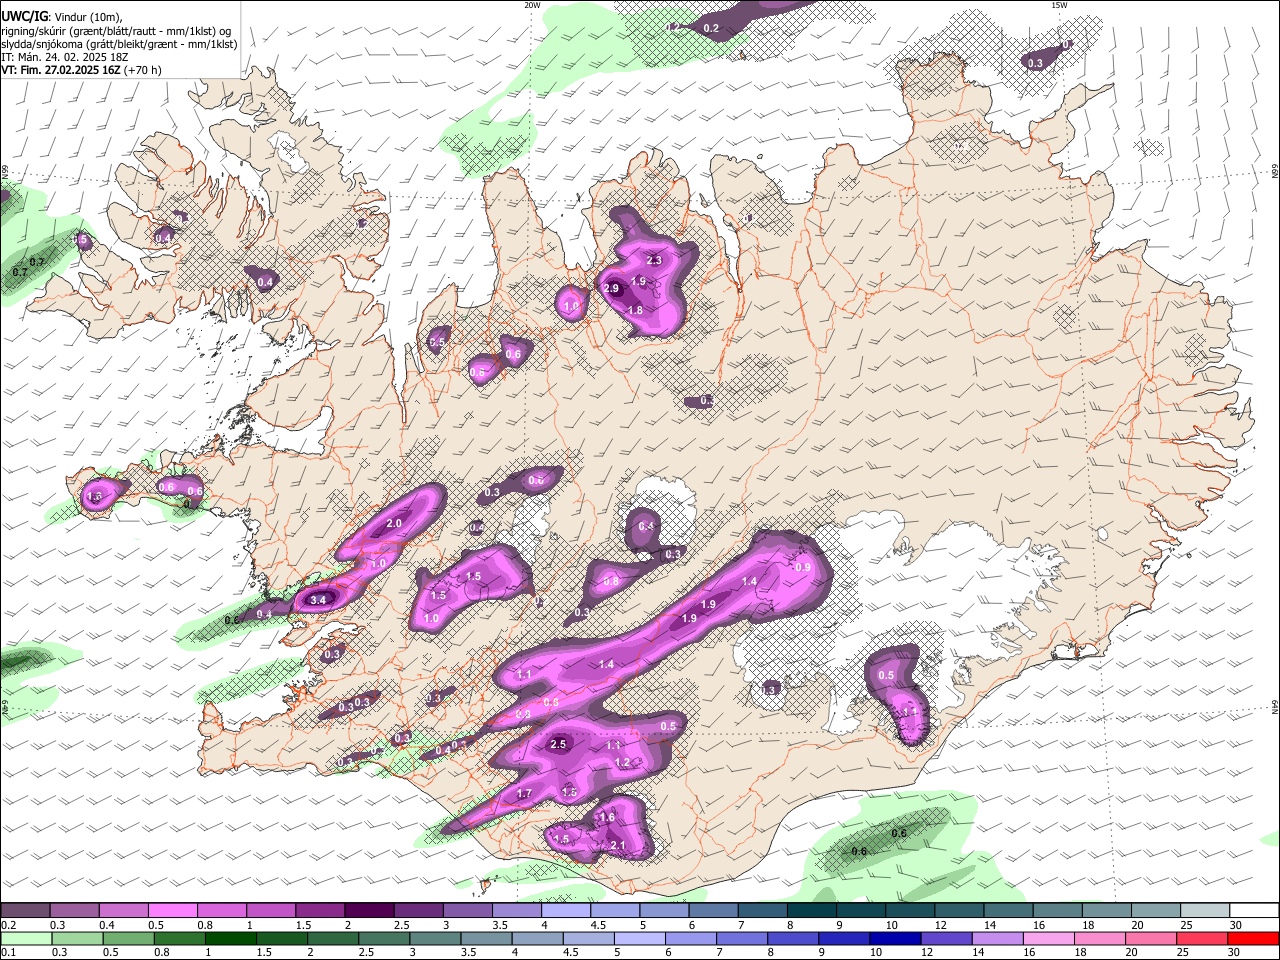
Task: Click the 1.7 snowfall value in the southwest
Action: (x=524, y=794)
